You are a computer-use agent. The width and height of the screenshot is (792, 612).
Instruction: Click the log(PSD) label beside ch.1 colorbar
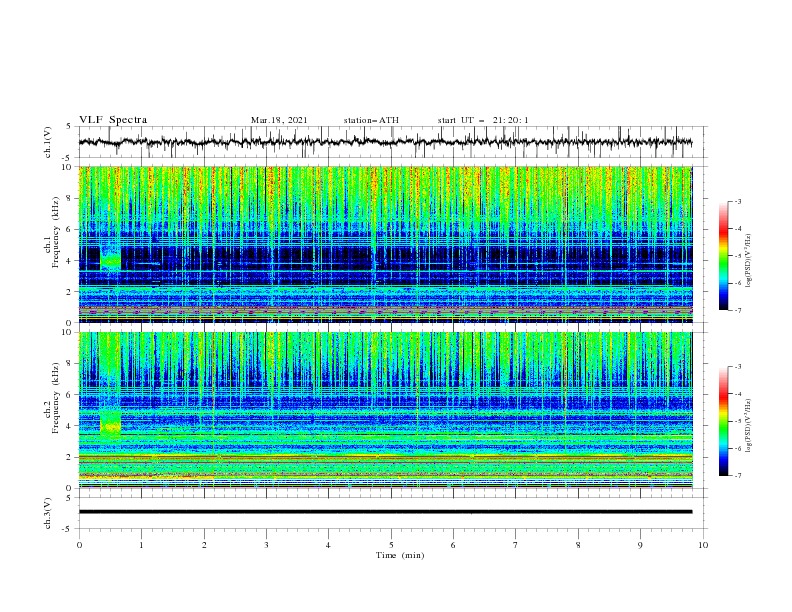(749, 262)
